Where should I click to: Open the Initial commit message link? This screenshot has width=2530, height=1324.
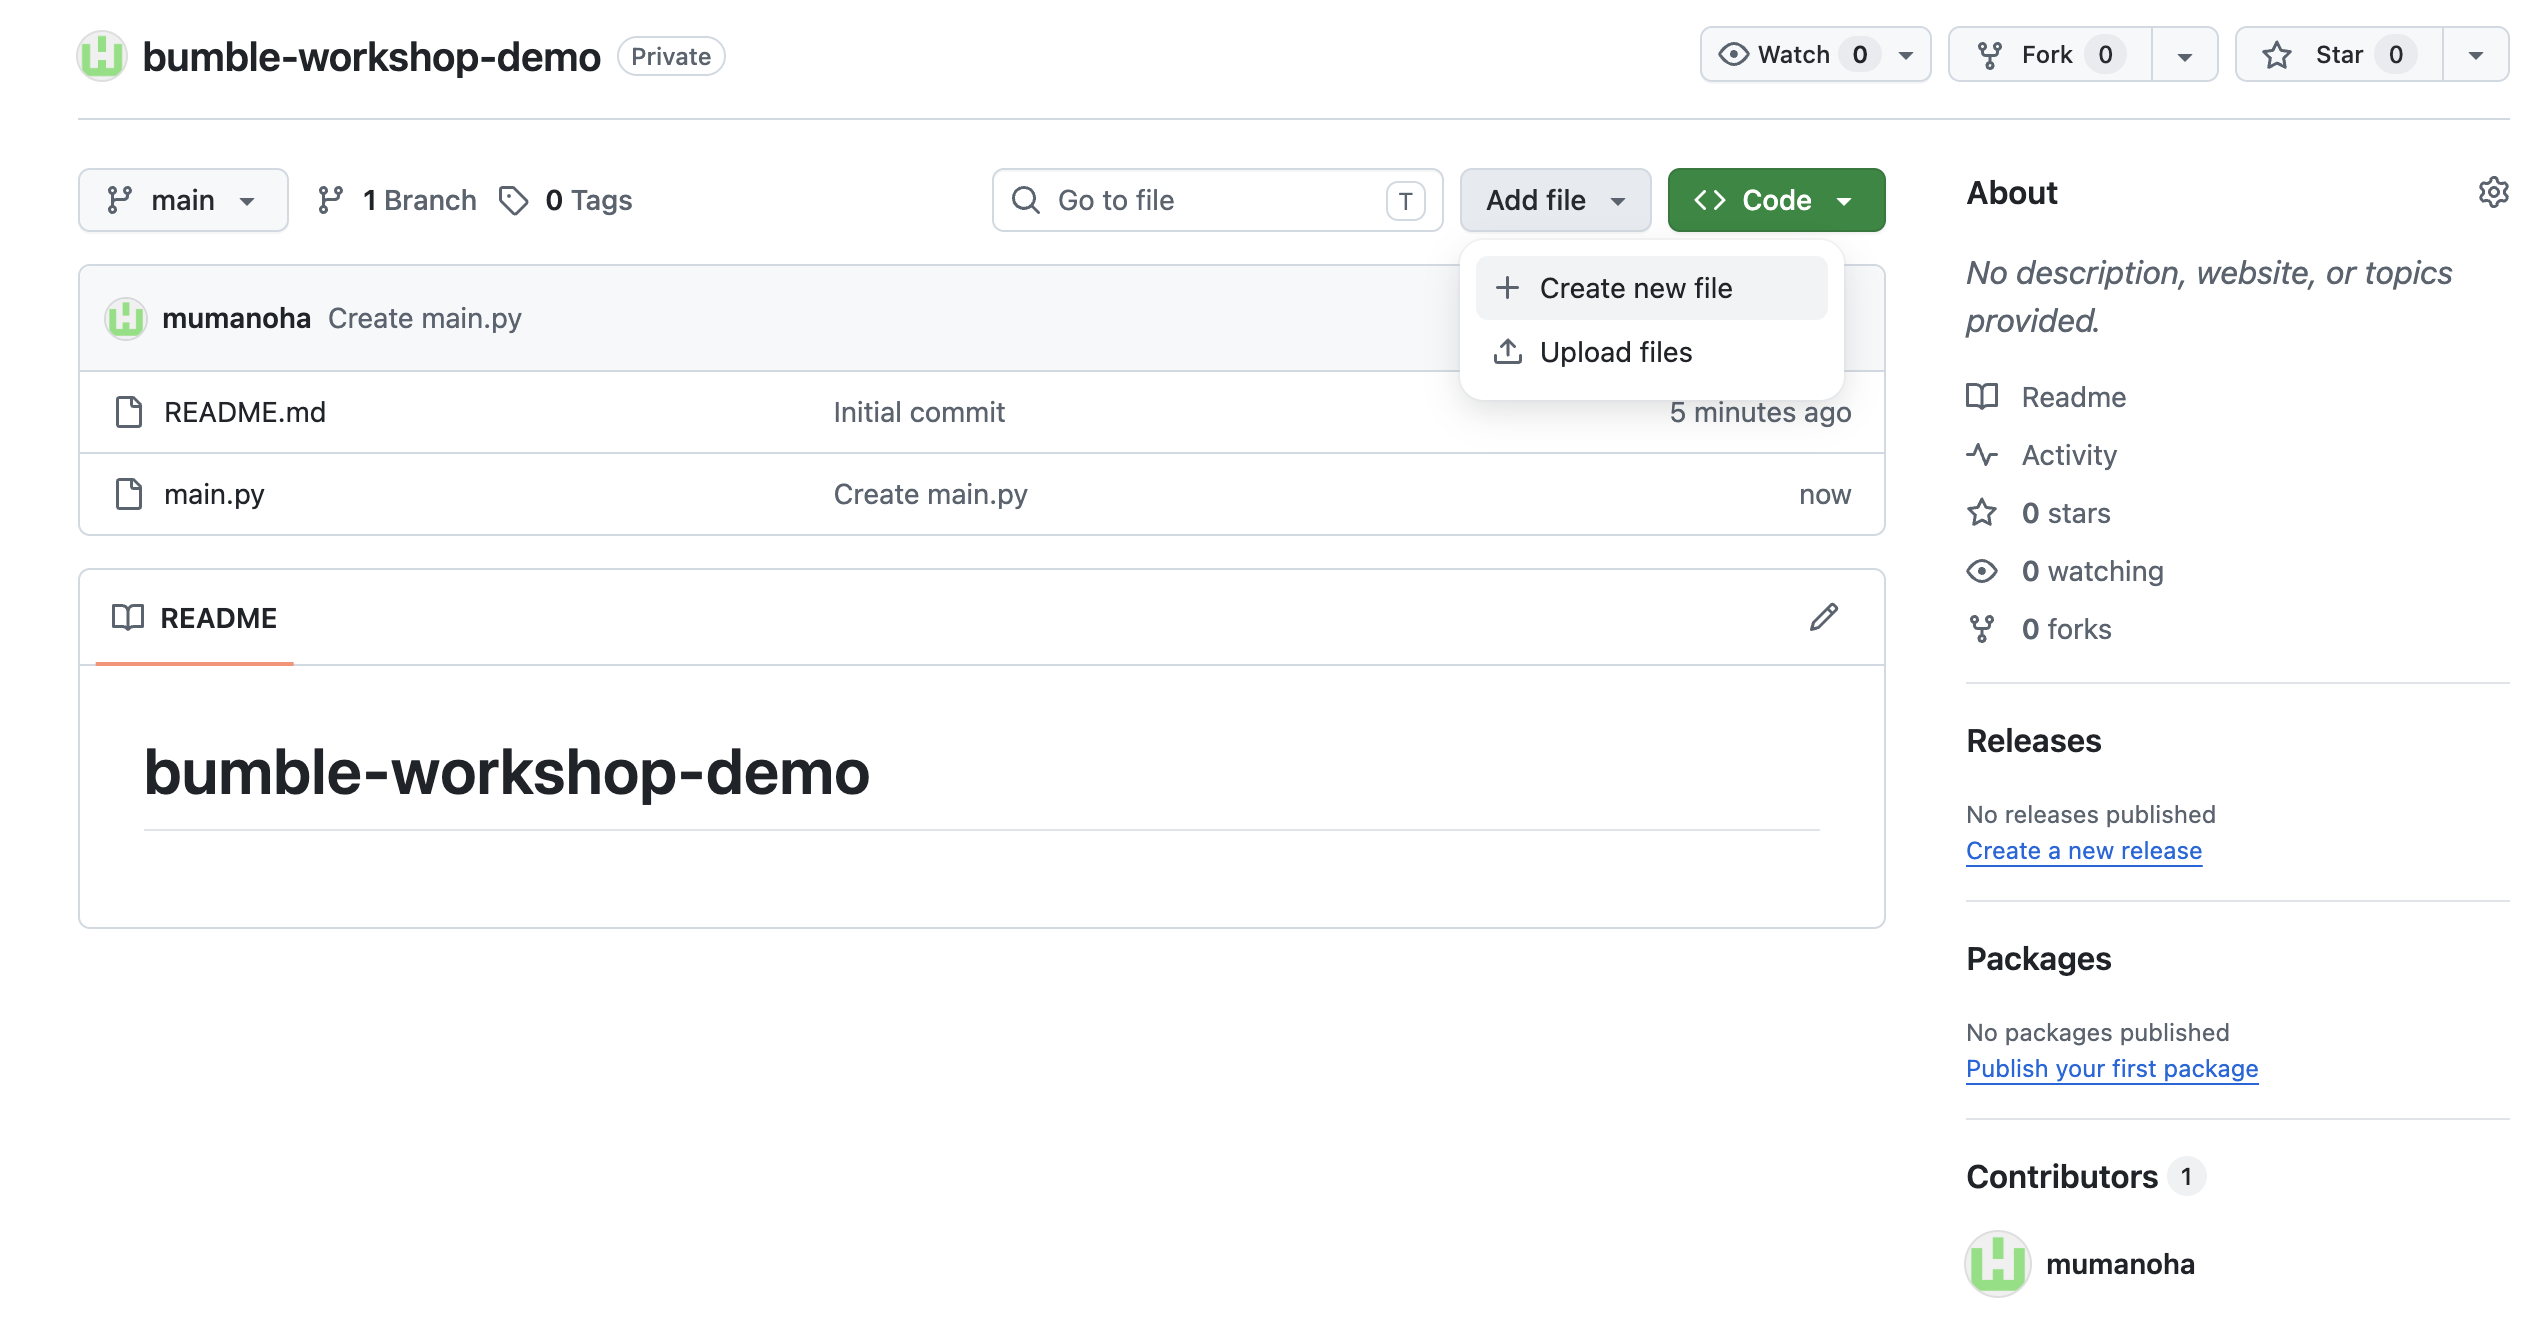tap(919, 412)
